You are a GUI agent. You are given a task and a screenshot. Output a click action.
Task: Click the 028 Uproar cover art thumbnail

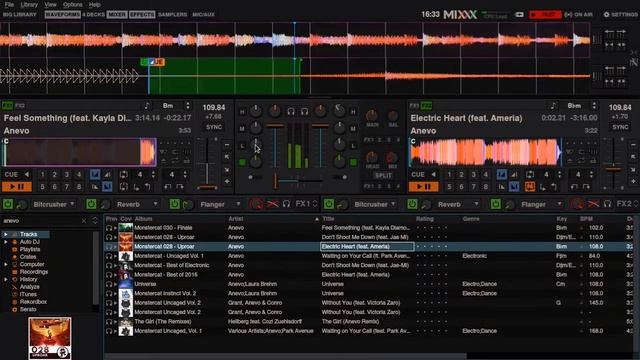click(50, 338)
